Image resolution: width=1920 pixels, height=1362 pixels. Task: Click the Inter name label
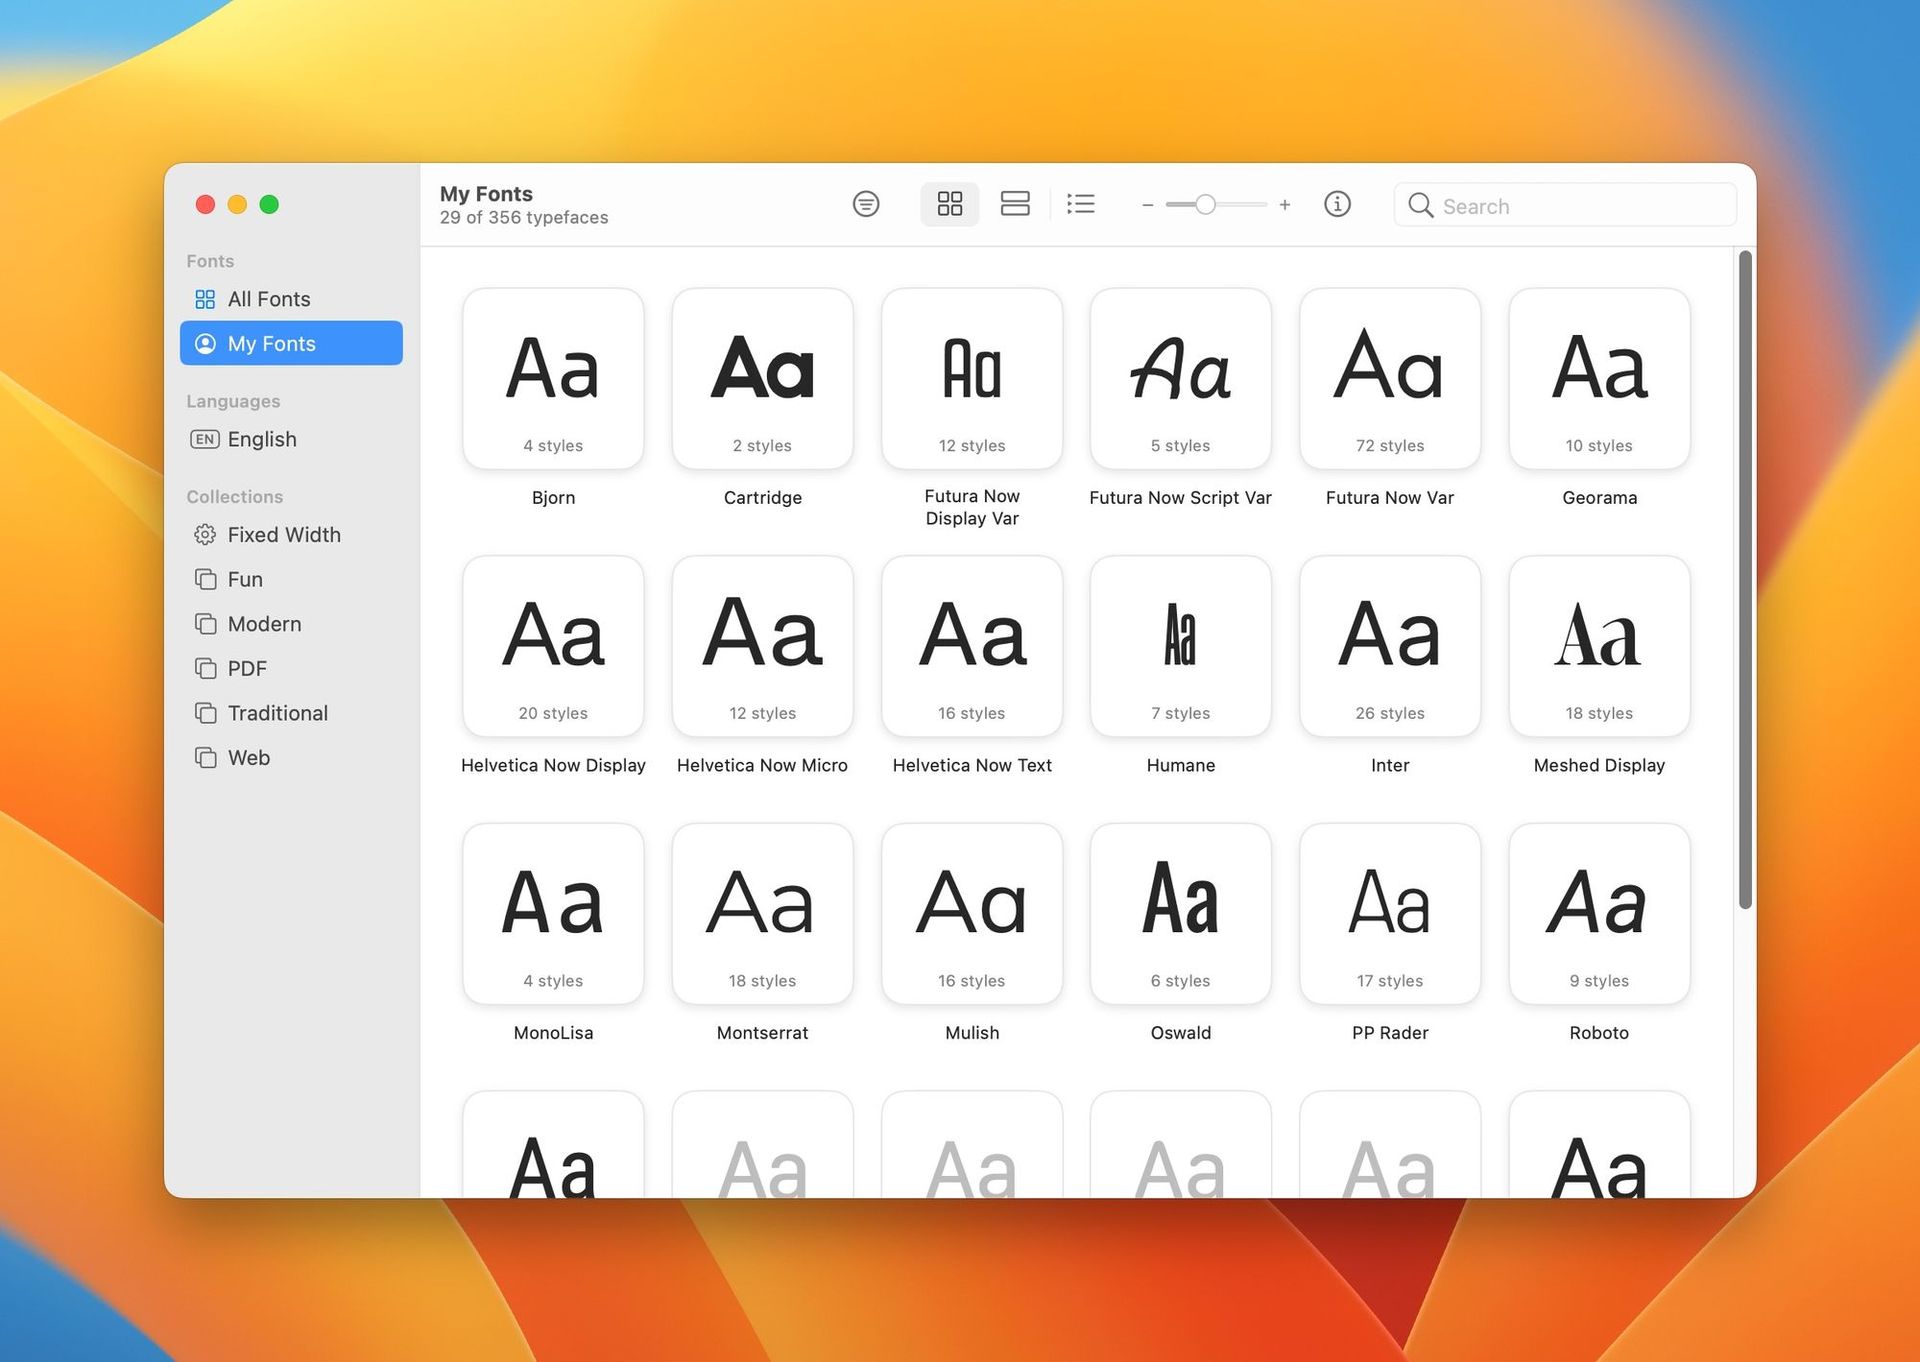tap(1390, 765)
